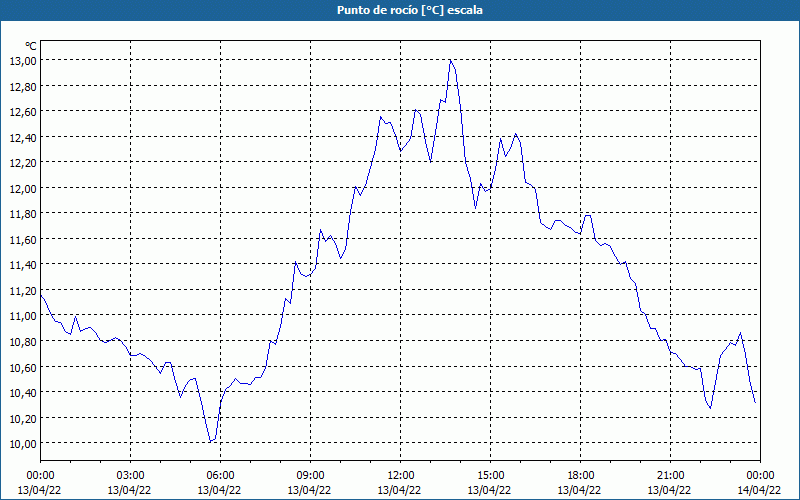Click the °C unit label on the axis

(31, 46)
